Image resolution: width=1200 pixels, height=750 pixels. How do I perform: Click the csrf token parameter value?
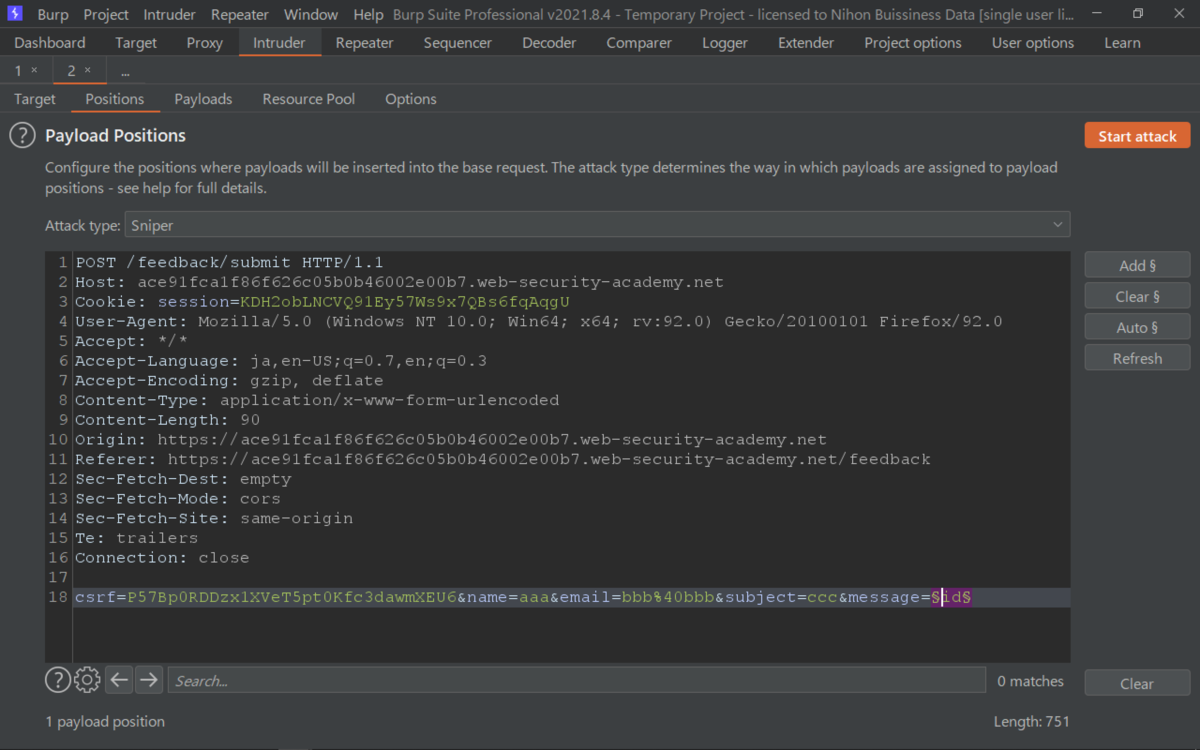[x=292, y=597]
